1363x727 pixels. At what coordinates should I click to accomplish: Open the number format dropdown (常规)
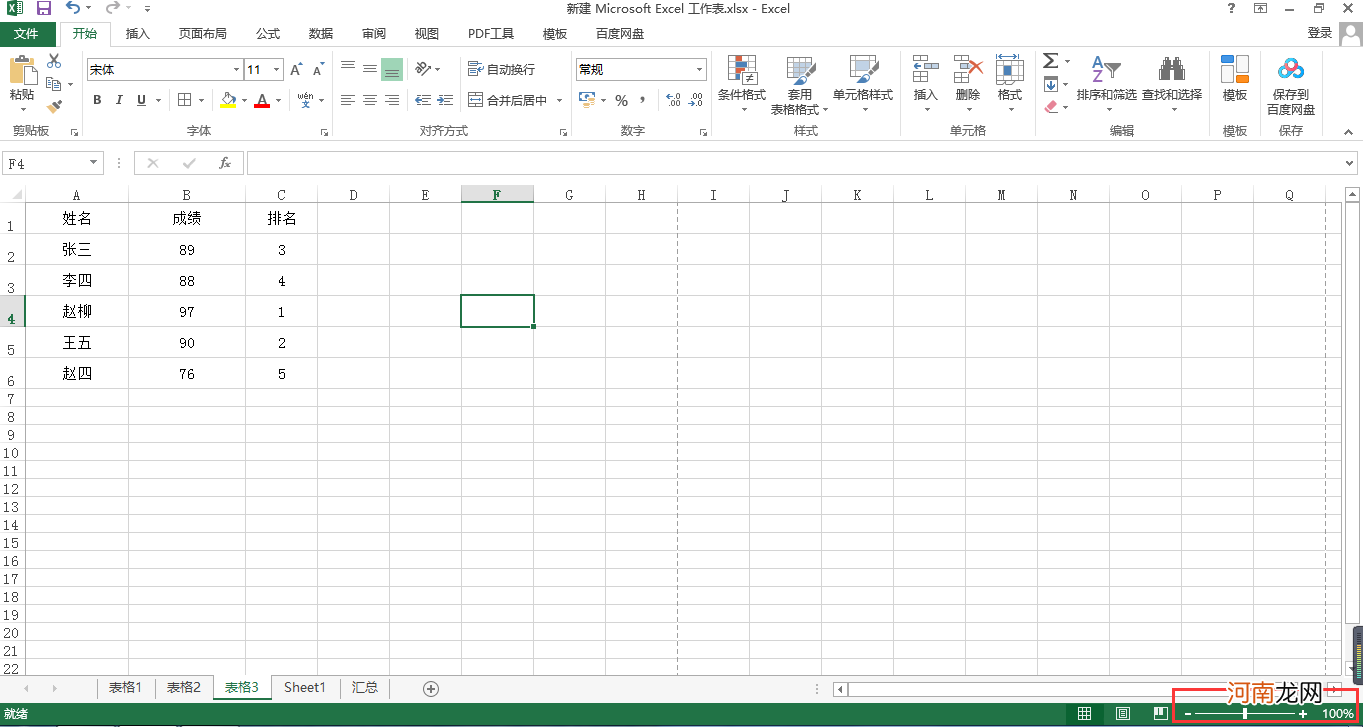click(x=700, y=70)
